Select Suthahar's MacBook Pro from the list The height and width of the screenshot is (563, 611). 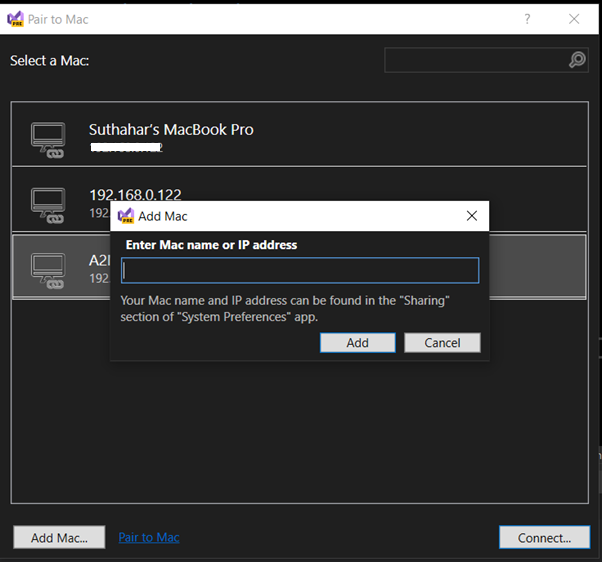click(x=299, y=135)
